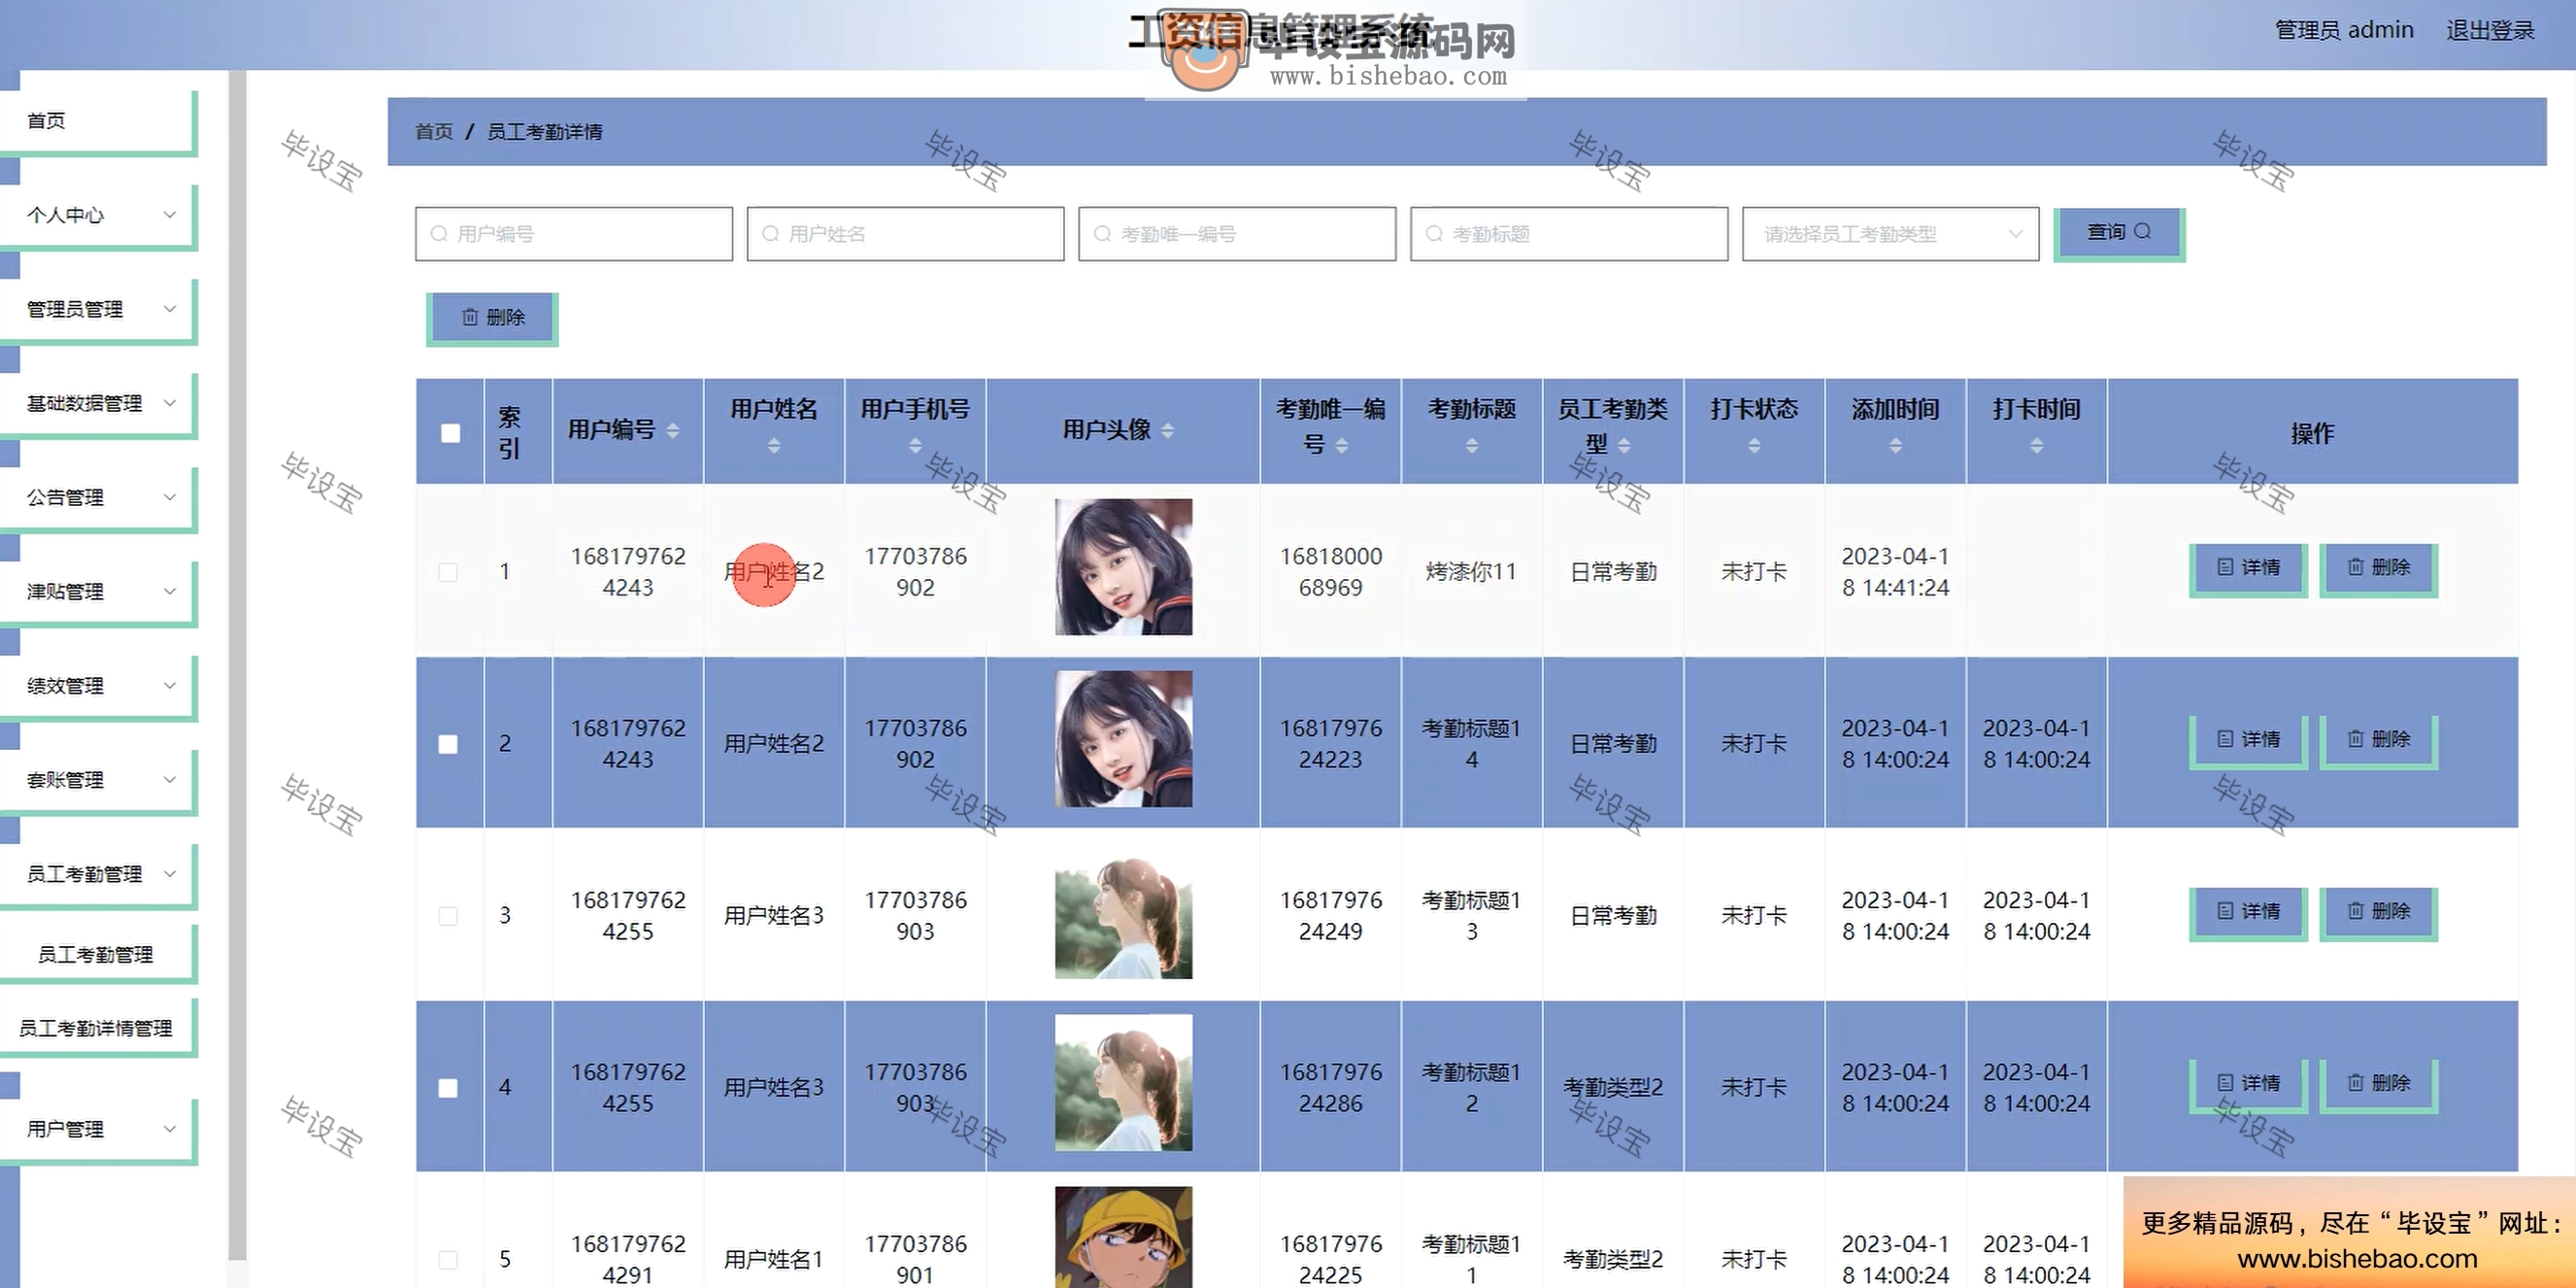The width and height of the screenshot is (2576, 1288).
Task: Click the 查询 search button
Action: click(x=2118, y=233)
